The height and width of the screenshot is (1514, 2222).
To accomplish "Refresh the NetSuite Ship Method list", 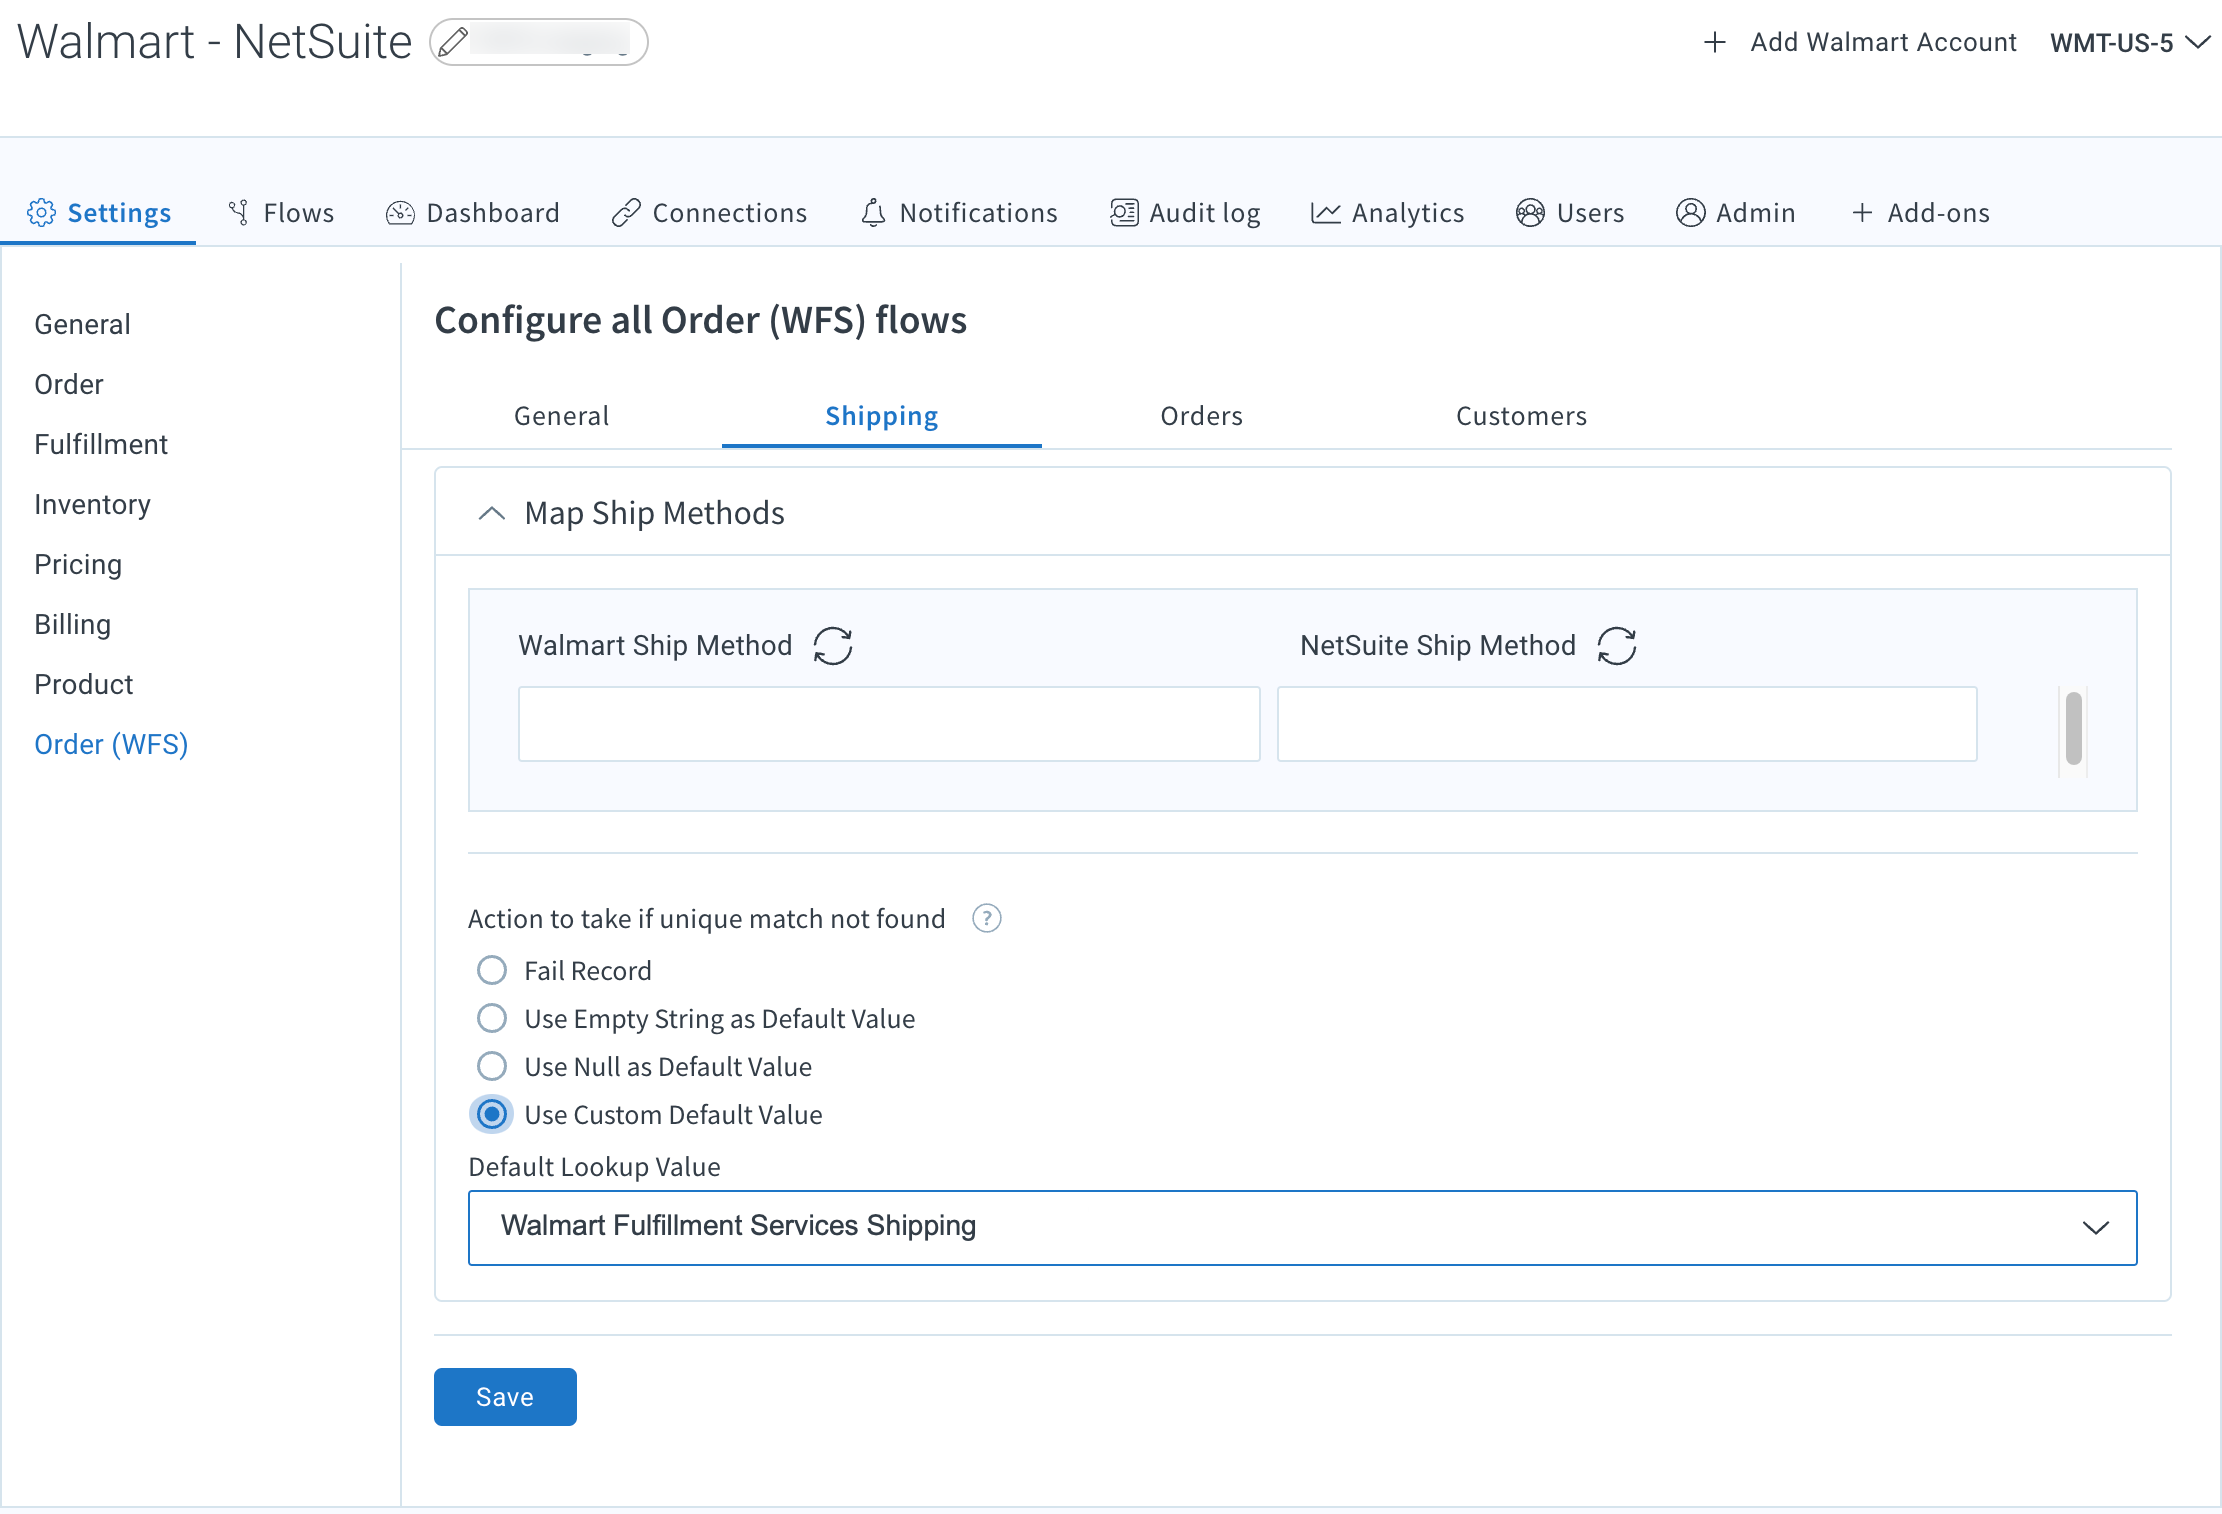I will tap(1617, 646).
